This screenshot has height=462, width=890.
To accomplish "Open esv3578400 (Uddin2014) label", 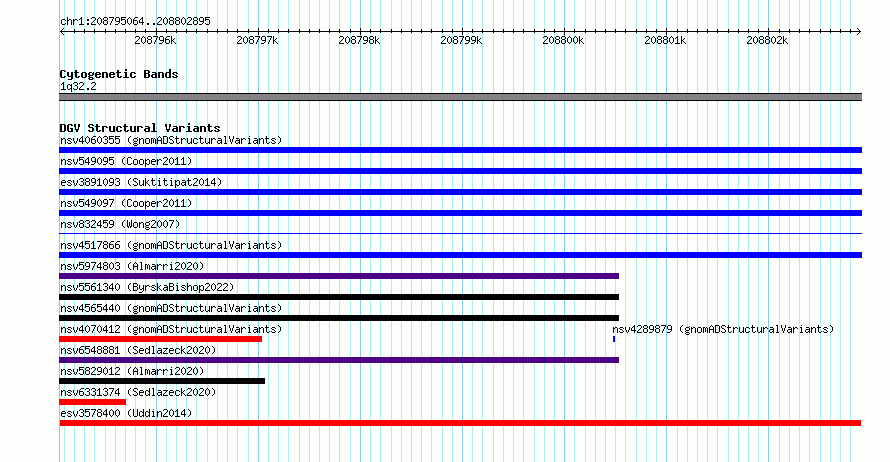I will tap(126, 413).
